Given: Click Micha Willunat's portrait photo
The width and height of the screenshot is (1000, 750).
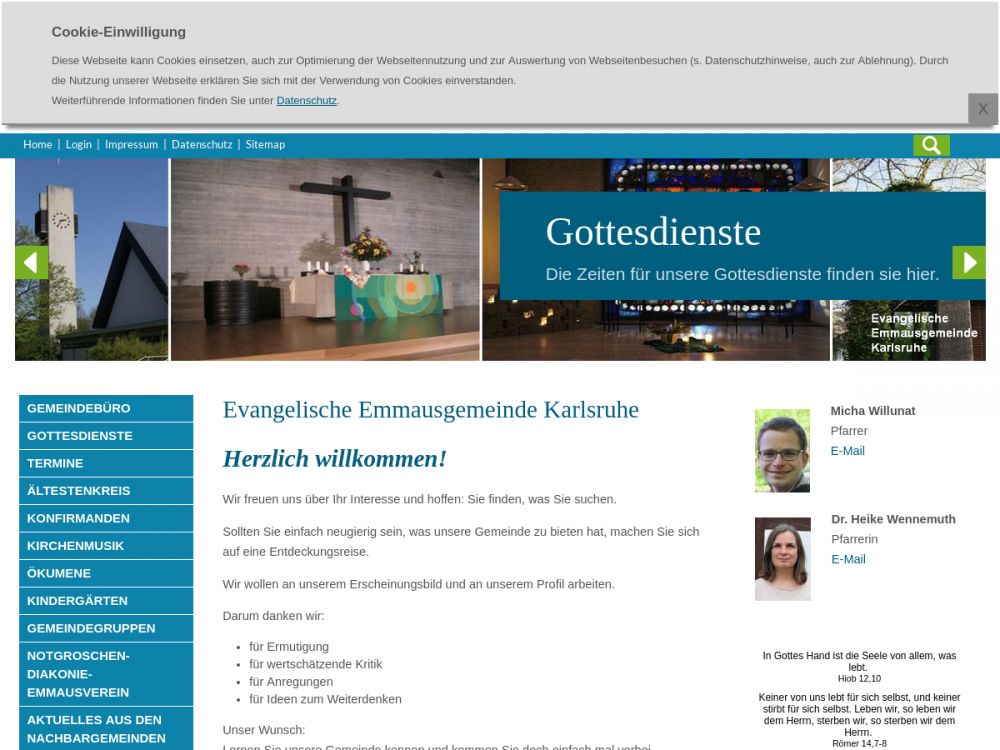Looking at the screenshot, I should [x=782, y=451].
